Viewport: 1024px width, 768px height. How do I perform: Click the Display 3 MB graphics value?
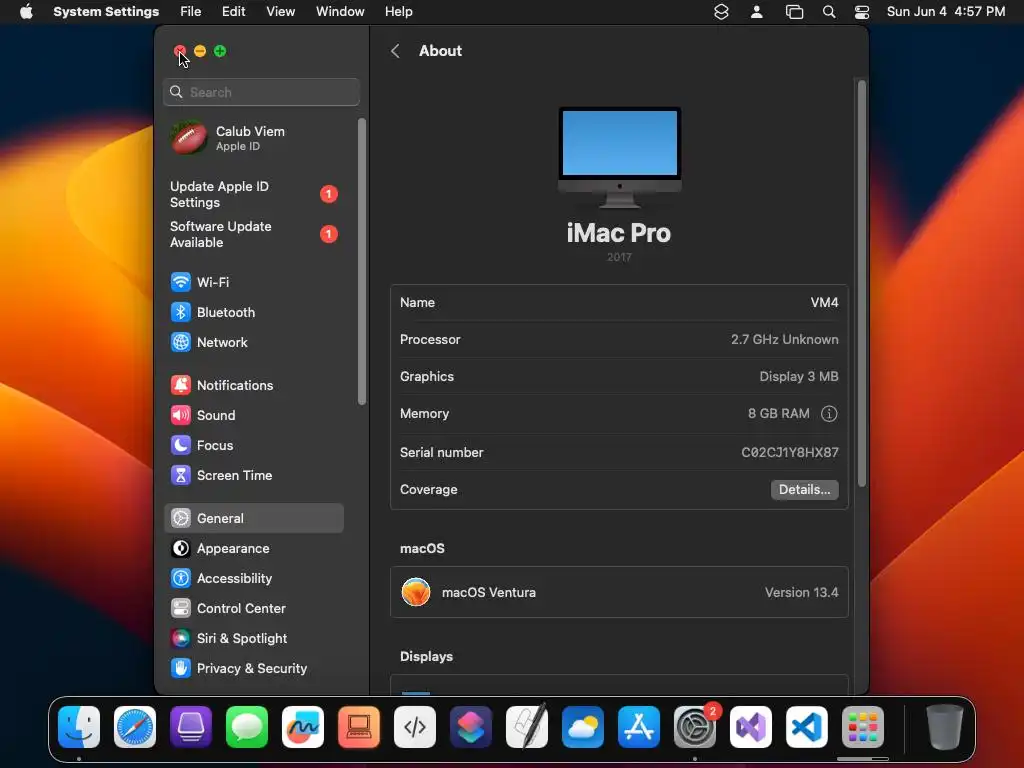tap(799, 377)
